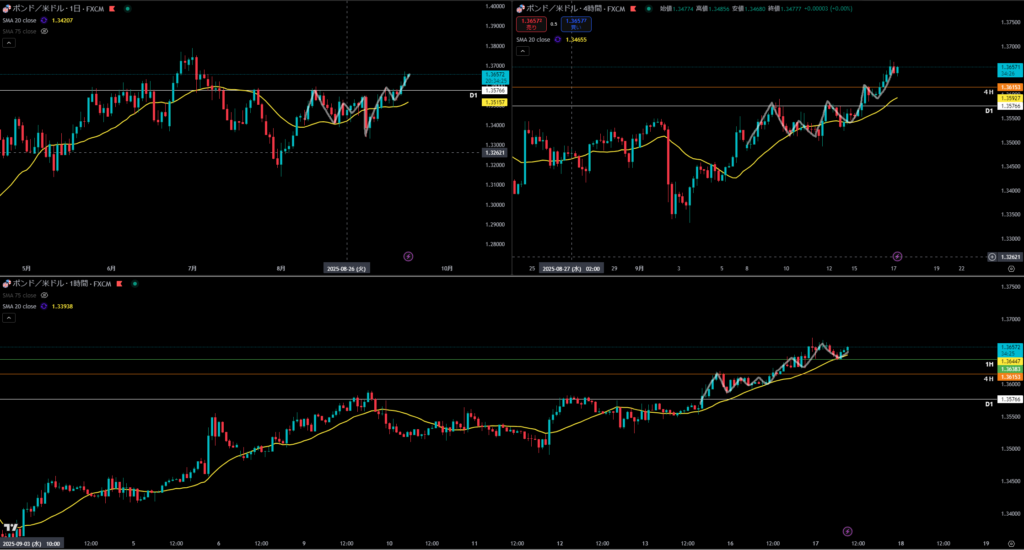This screenshot has width=1024, height=550.
Task: Click the 2025-08-26 date label on daily time axis
Action: pos(347,268)
